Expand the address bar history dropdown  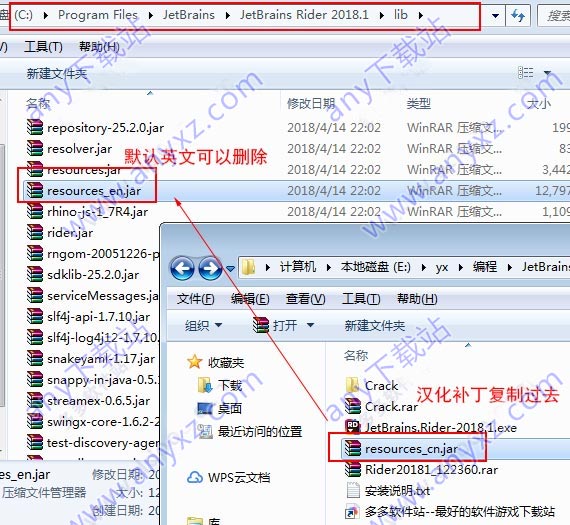point(495,16)
